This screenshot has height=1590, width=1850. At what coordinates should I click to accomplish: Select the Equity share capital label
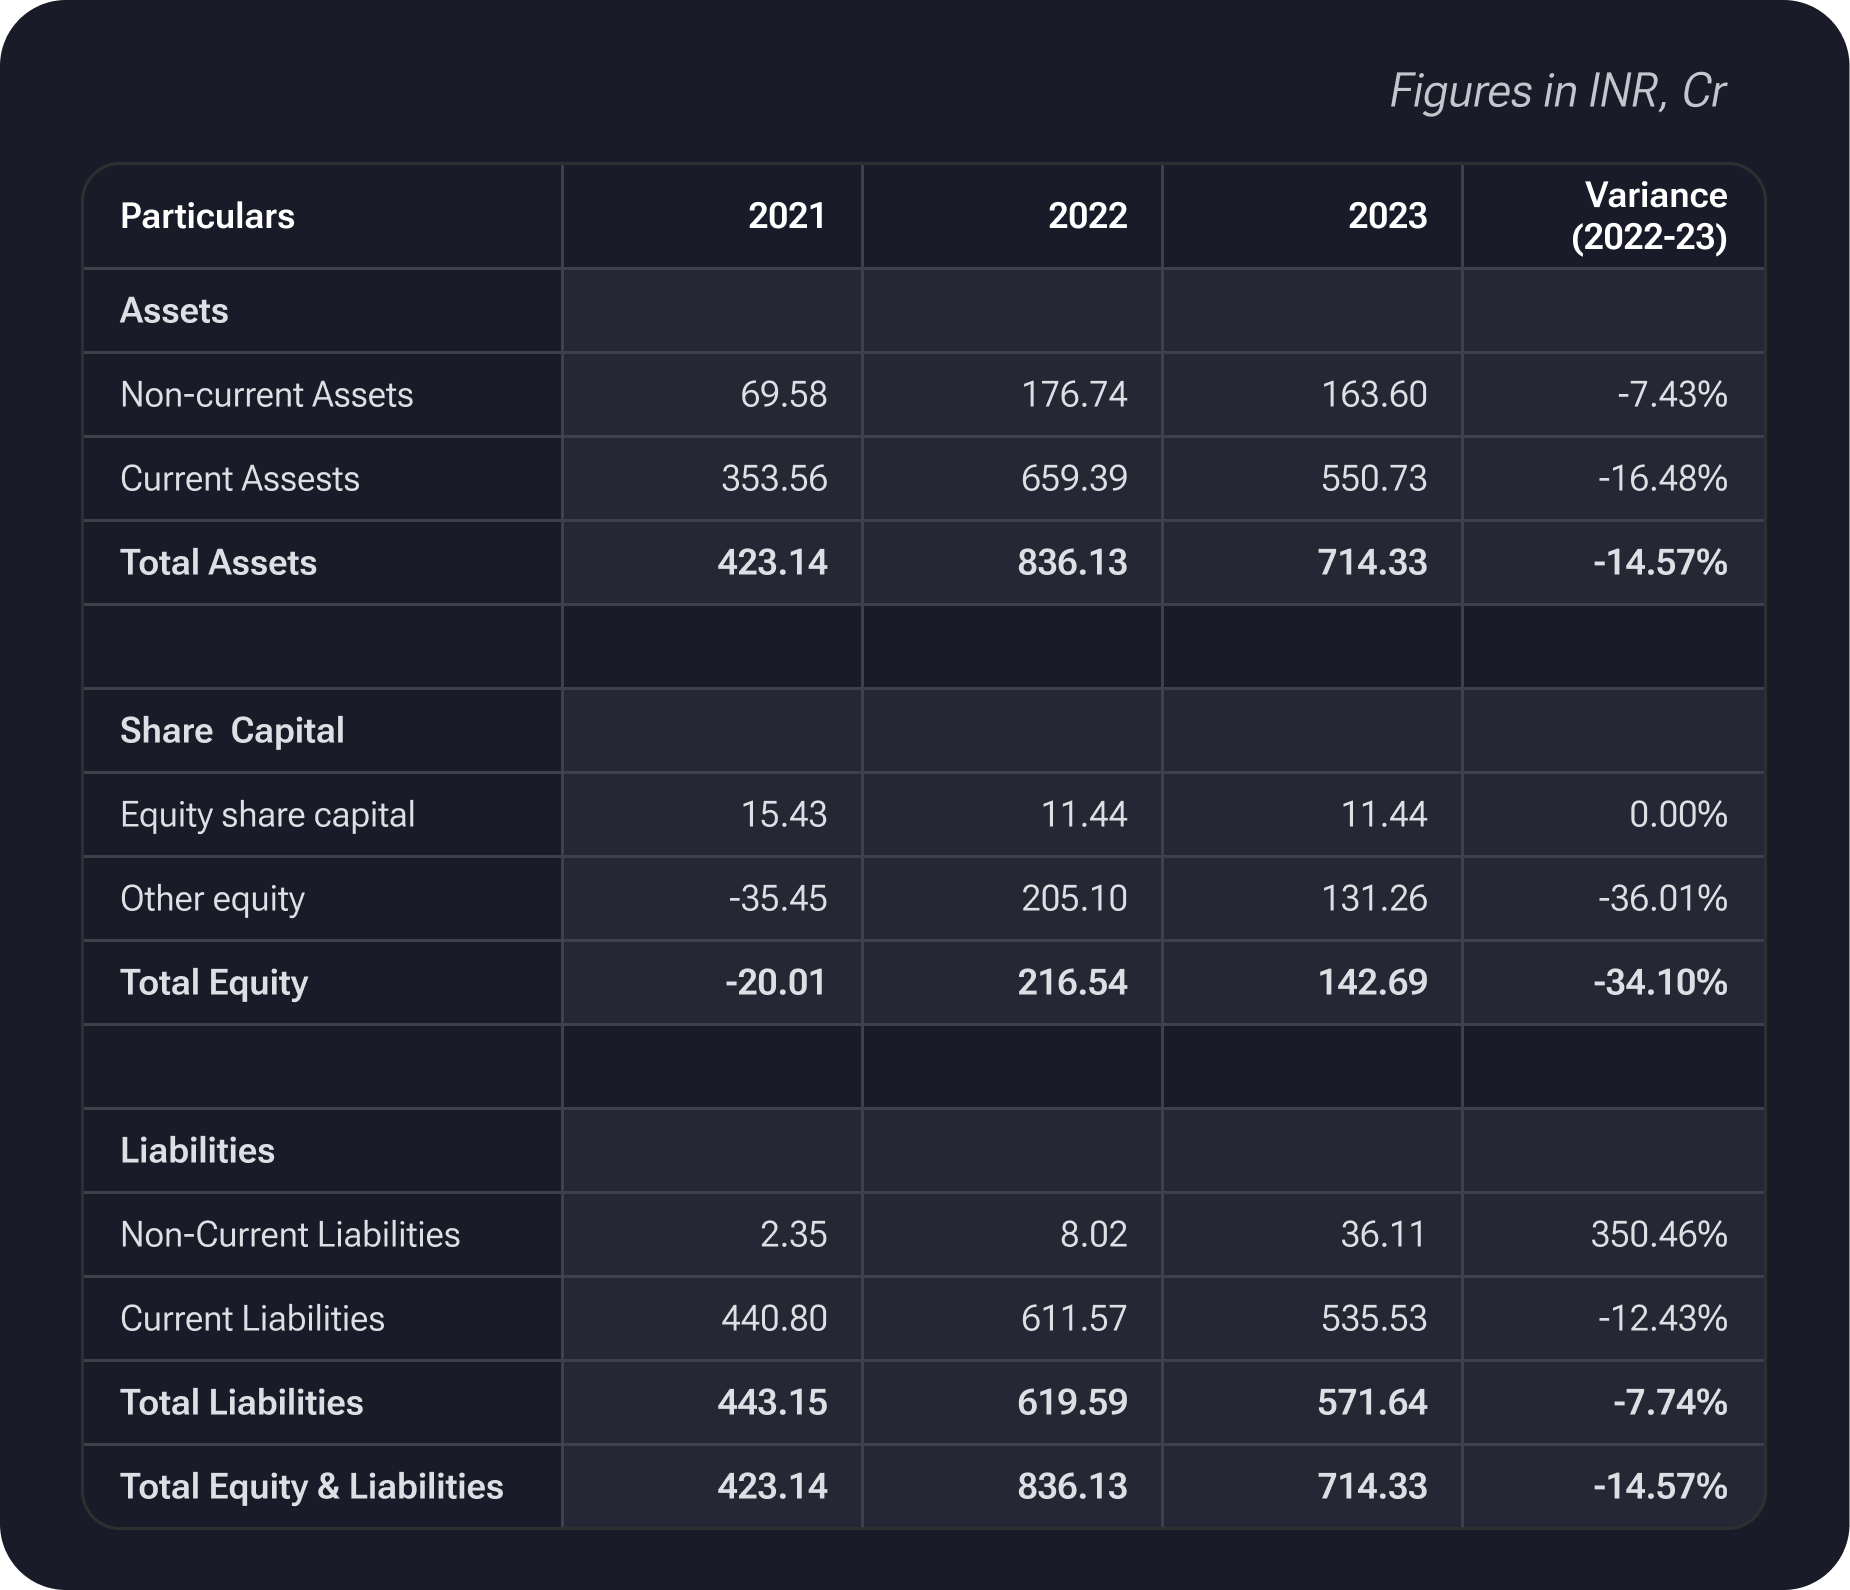tap(267, 815)
